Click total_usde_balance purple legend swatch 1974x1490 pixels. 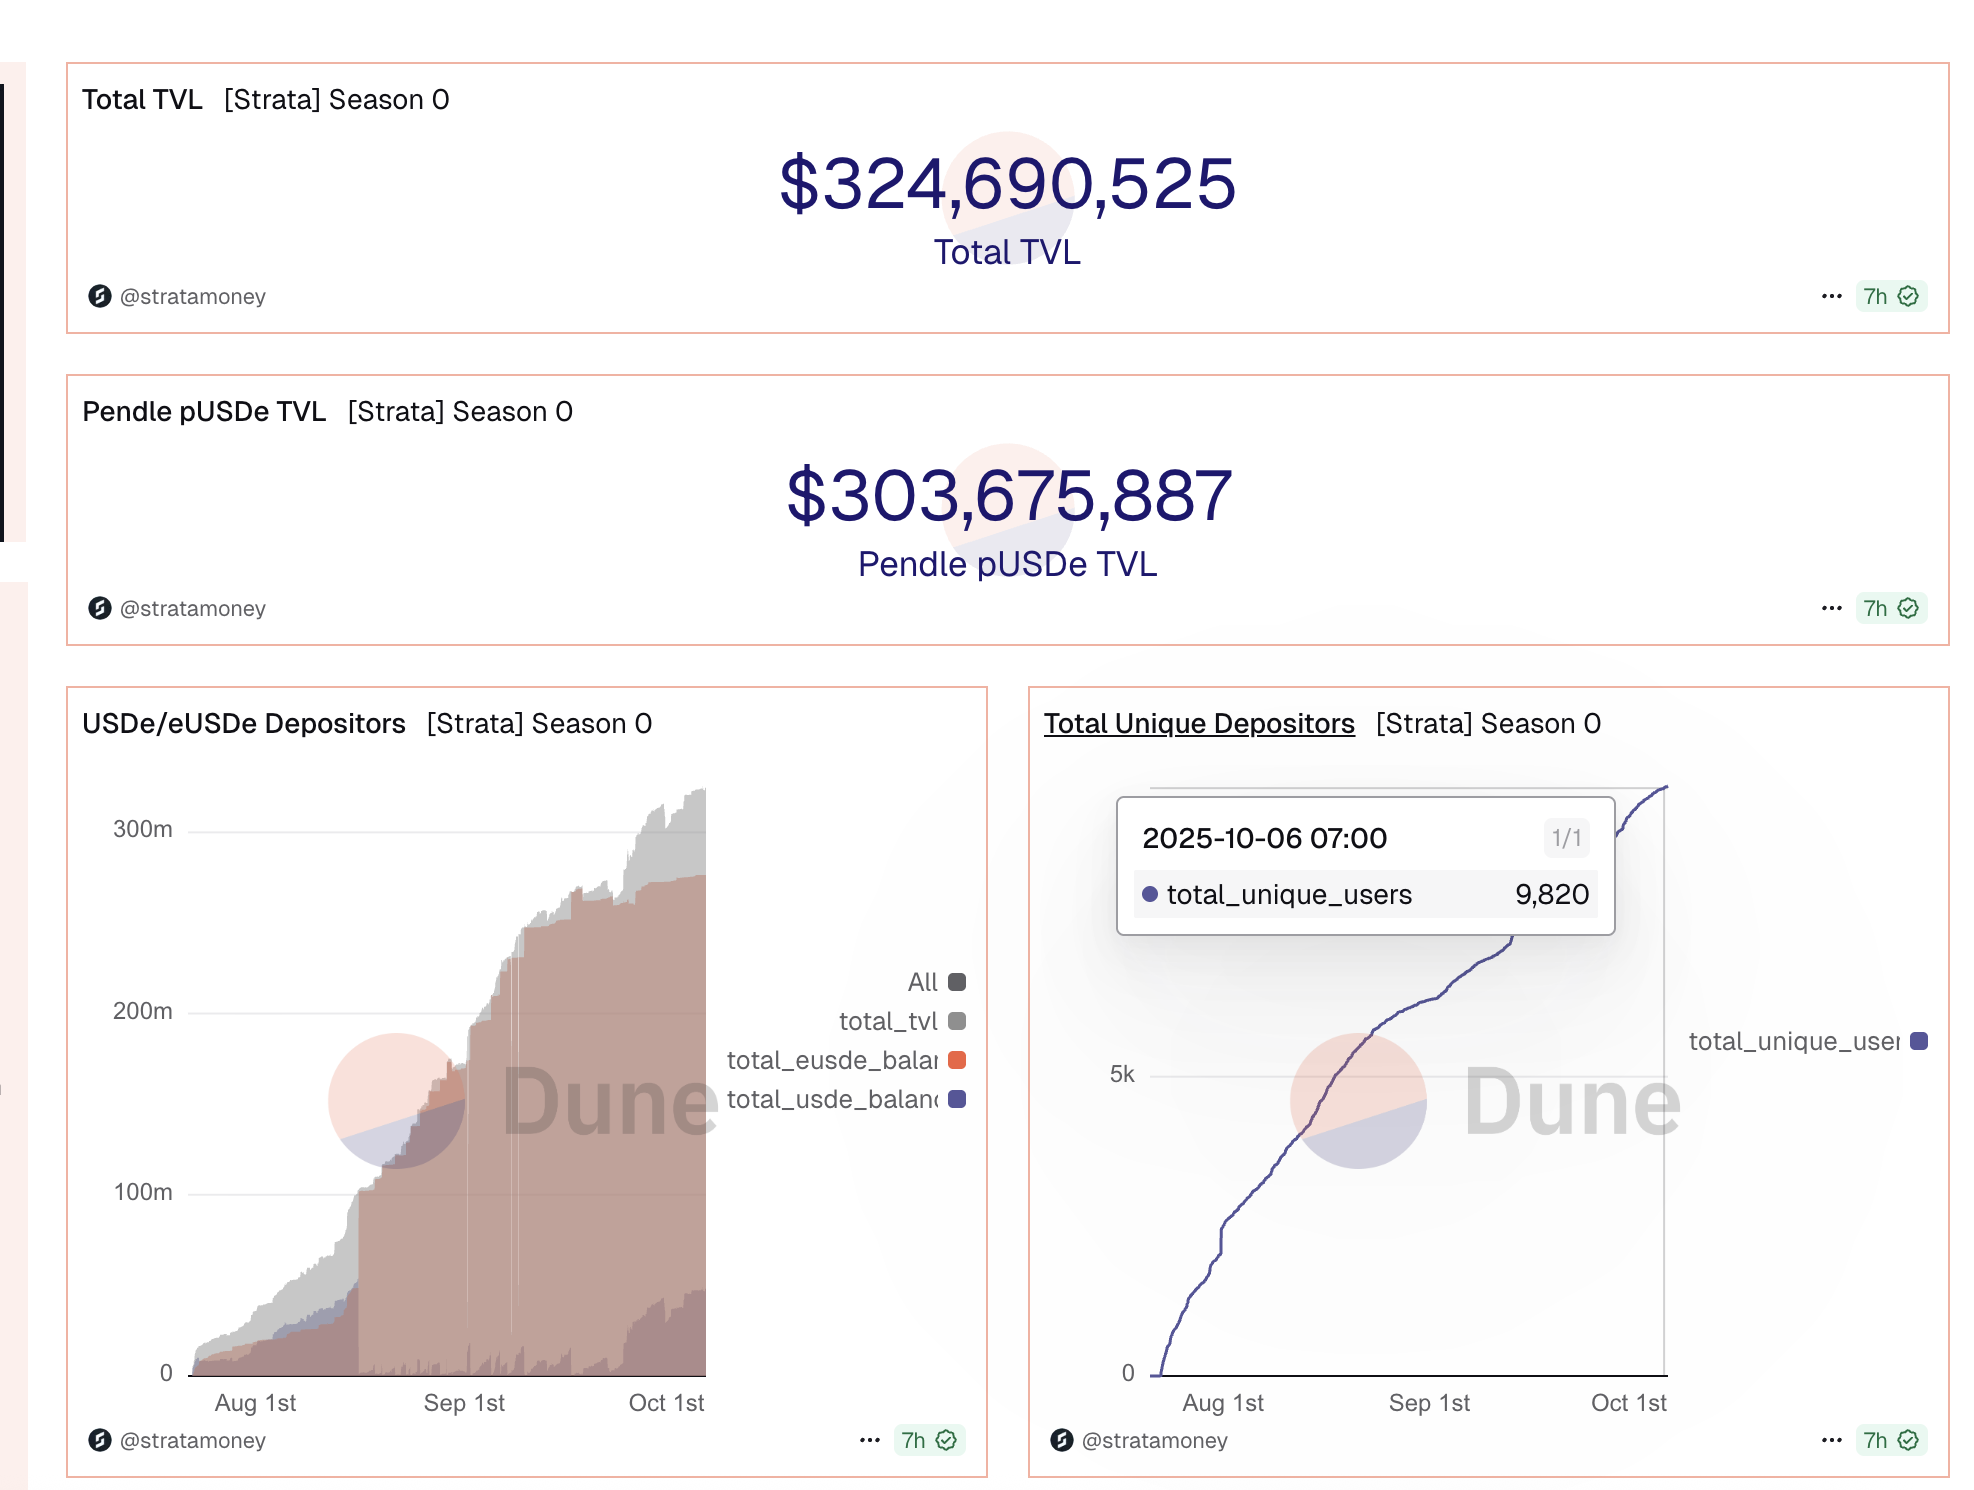click(x=957, y=1099)
